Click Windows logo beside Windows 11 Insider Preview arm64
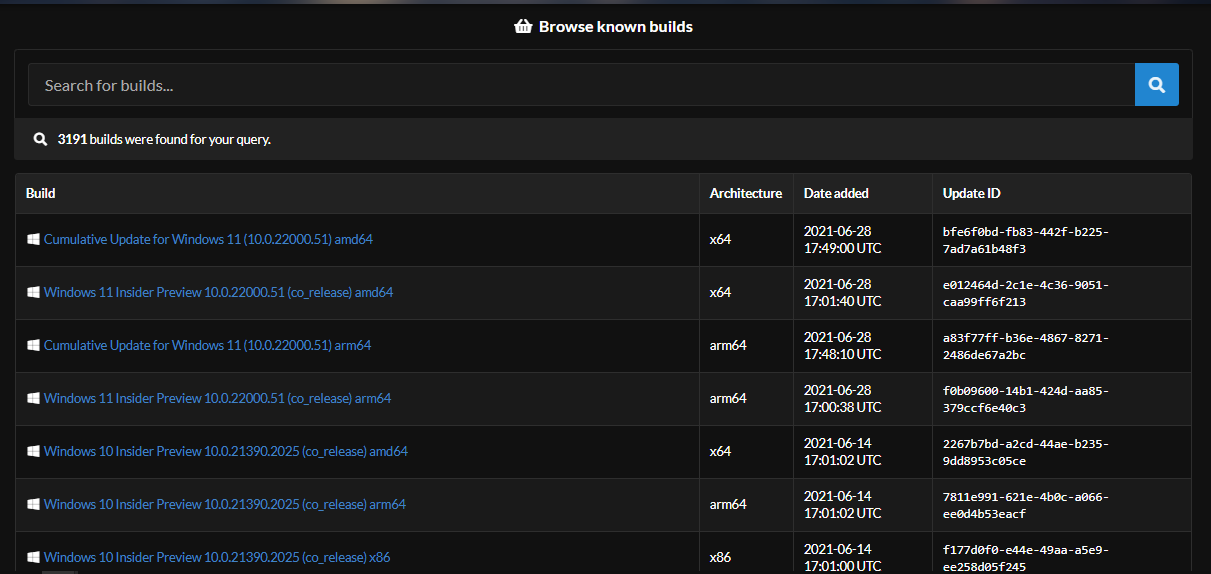 [33, 399]
